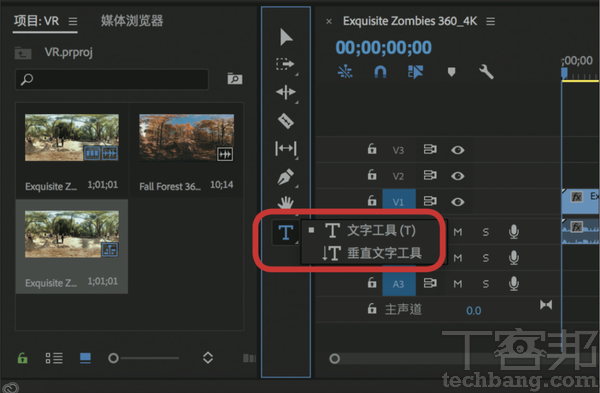Switch project panel to icon view
The height and width of the screenshot is (393, 600).
pyautogui.click(x=85, y=358)
